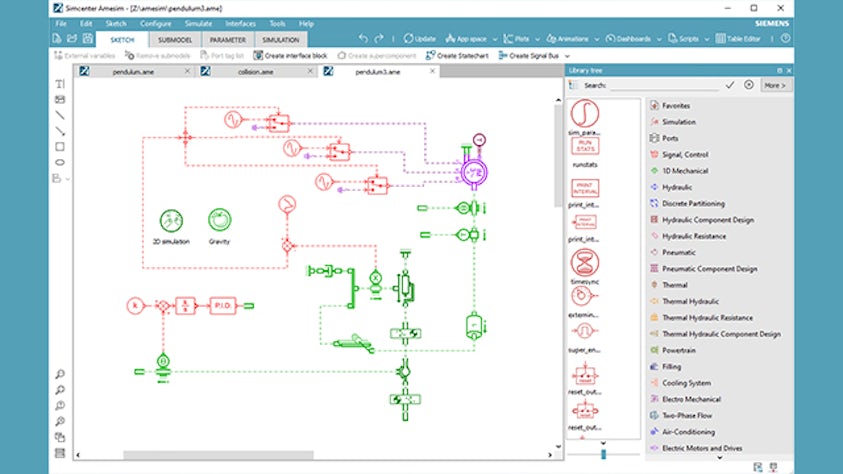Close the pendulum3.ame tab
Viewport: 843px width, 474px height.
pyautogui.click(x=432, y=71)
